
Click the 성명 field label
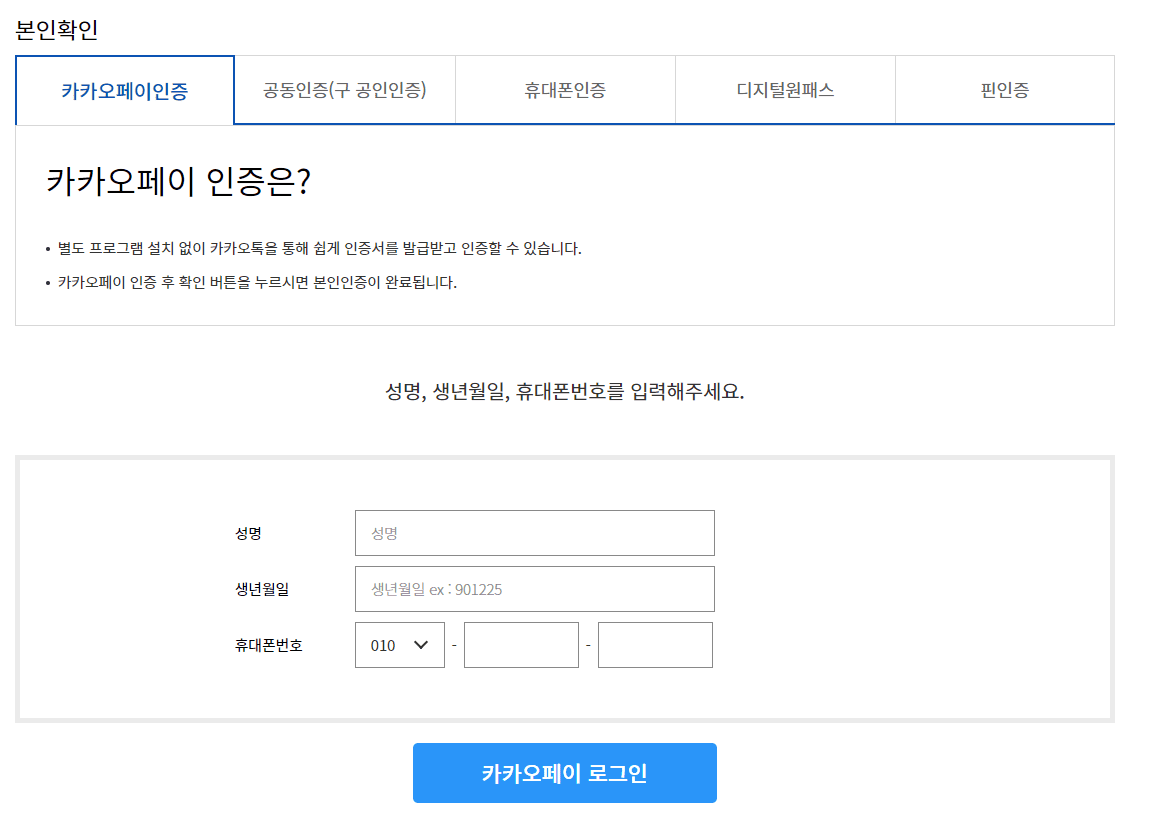click(x=248, y=533)
